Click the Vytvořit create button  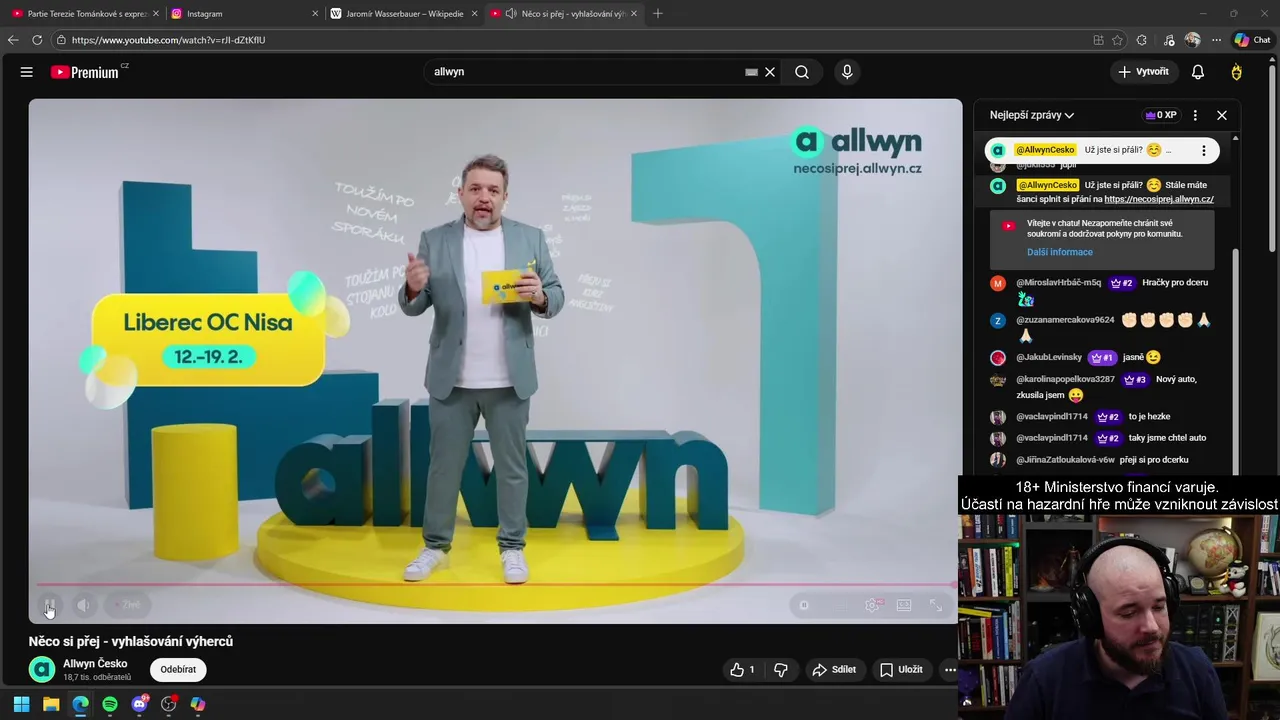1143,72
